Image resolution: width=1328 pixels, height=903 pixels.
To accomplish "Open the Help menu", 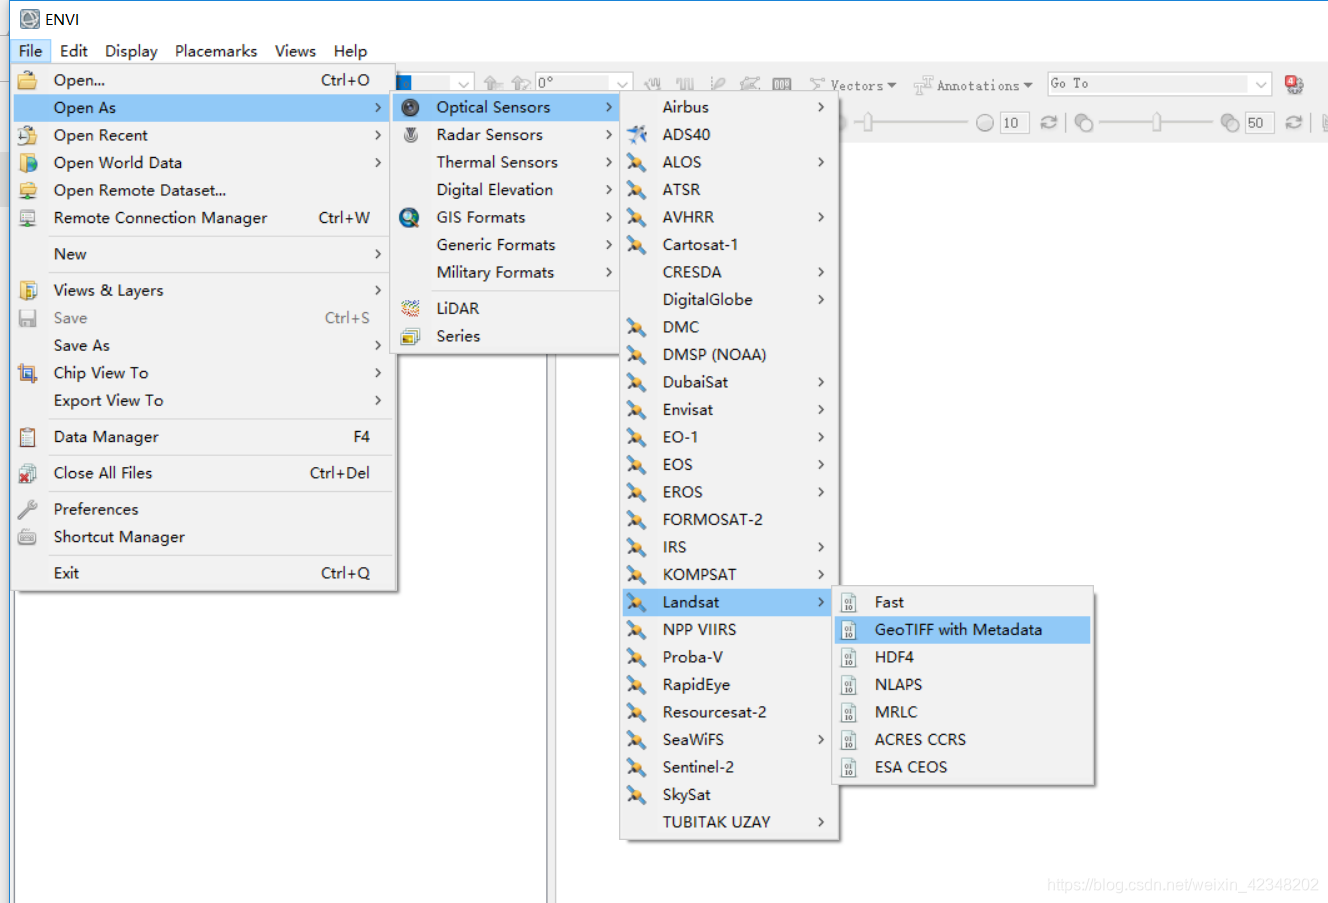I will 350,51.
